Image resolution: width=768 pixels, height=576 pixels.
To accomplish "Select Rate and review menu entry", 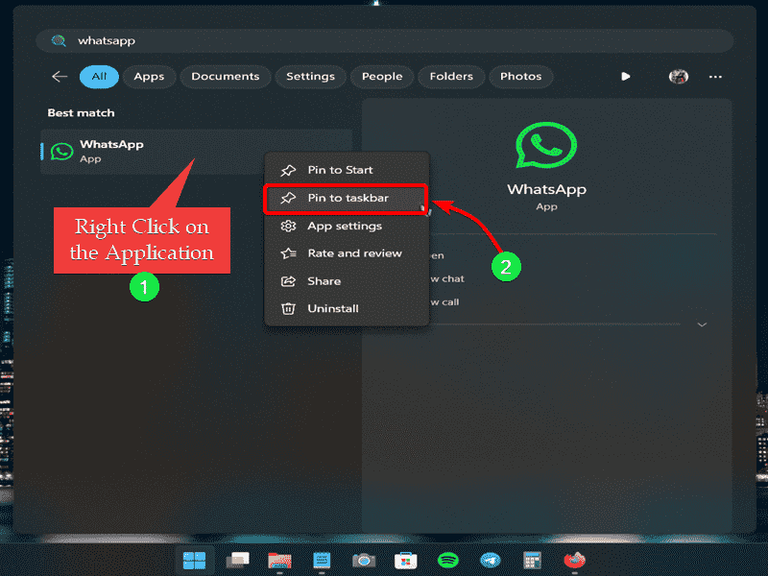I will (x=346, y=253).
